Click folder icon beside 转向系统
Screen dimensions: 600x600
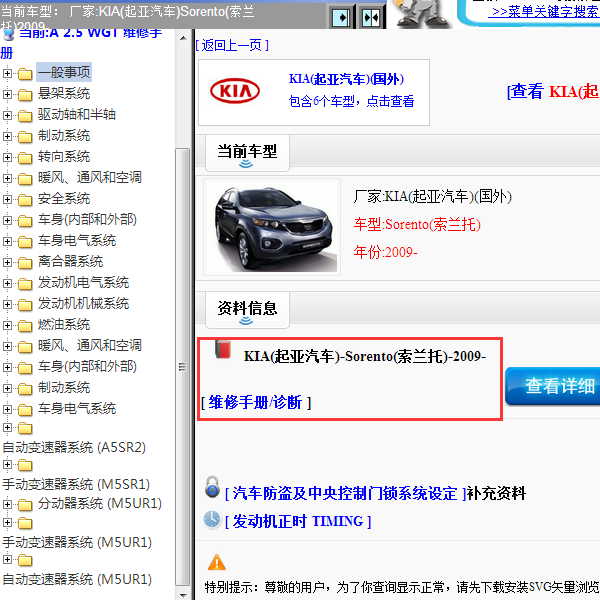click(x=25, y=157)
